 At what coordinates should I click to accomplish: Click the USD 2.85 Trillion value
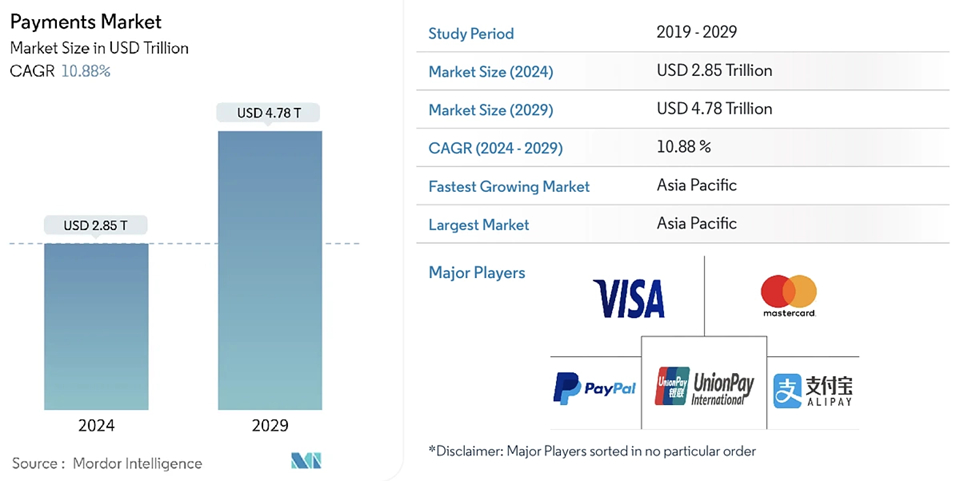tap(714, 70)
